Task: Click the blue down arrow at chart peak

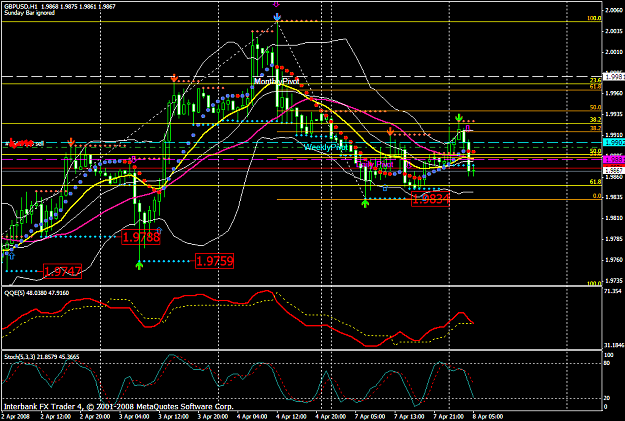Action: (277, 17)
